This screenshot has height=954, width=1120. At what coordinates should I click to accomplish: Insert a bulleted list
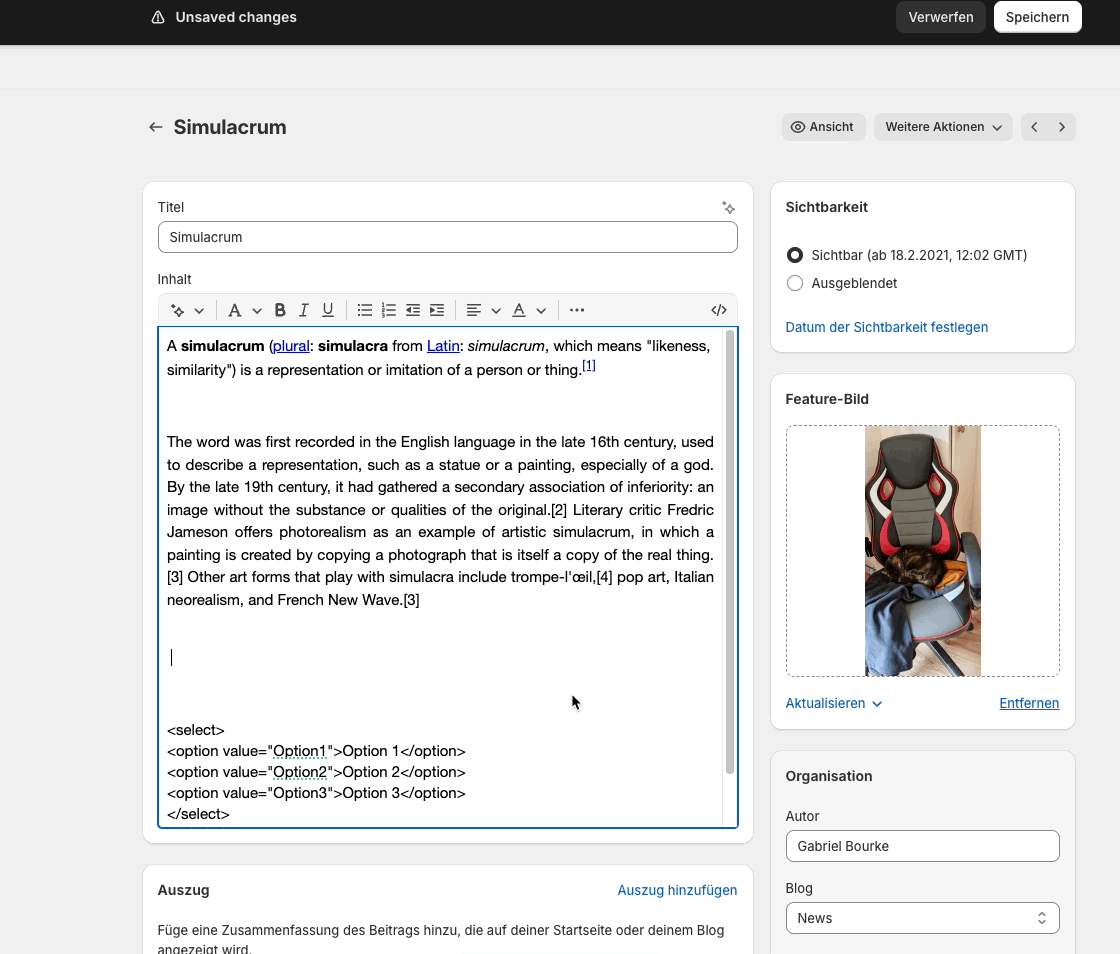[365, 310]
